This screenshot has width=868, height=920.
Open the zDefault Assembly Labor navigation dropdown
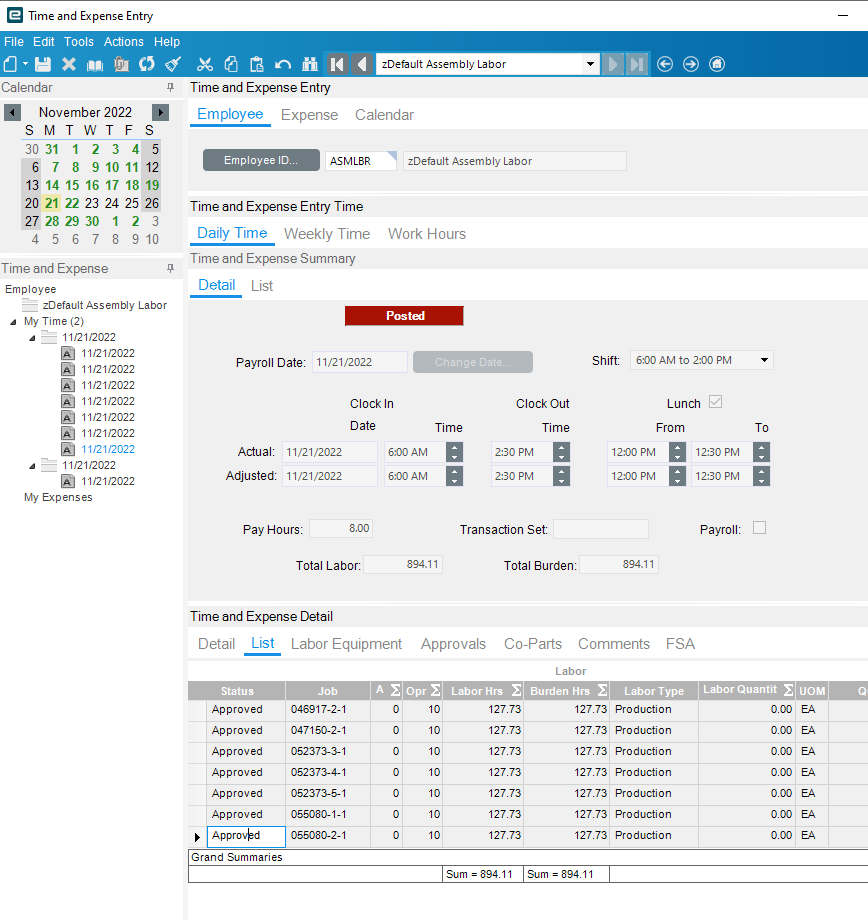coord(590,64)
